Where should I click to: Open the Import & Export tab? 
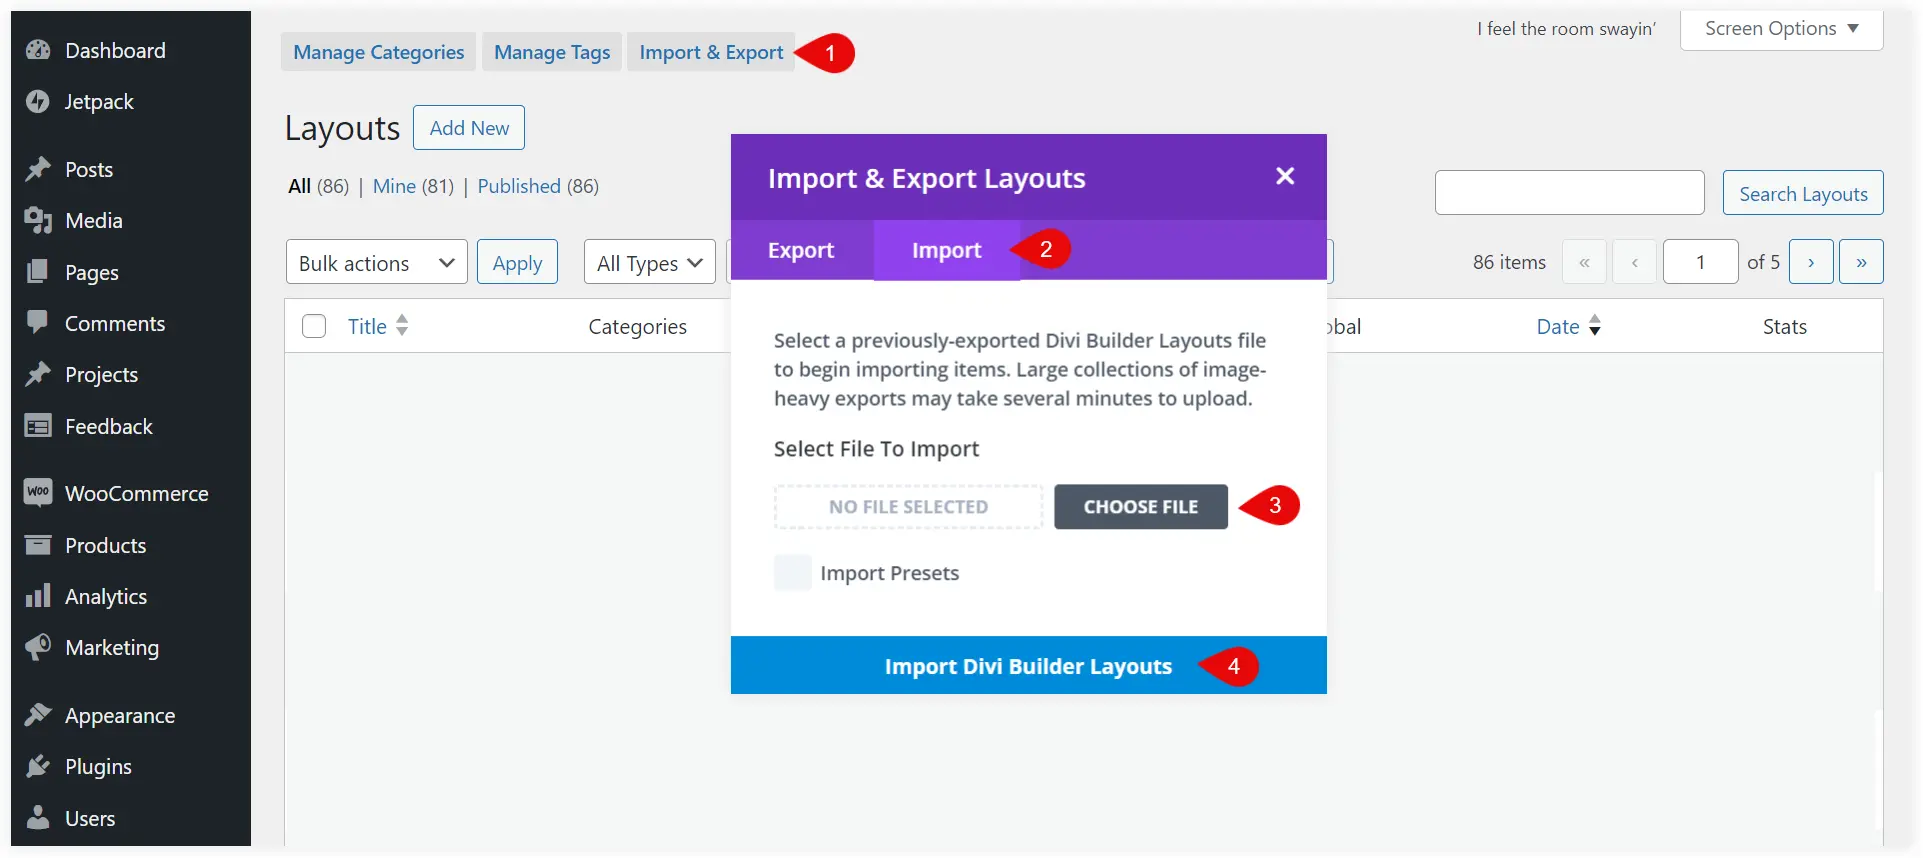(x=711, y=52)
